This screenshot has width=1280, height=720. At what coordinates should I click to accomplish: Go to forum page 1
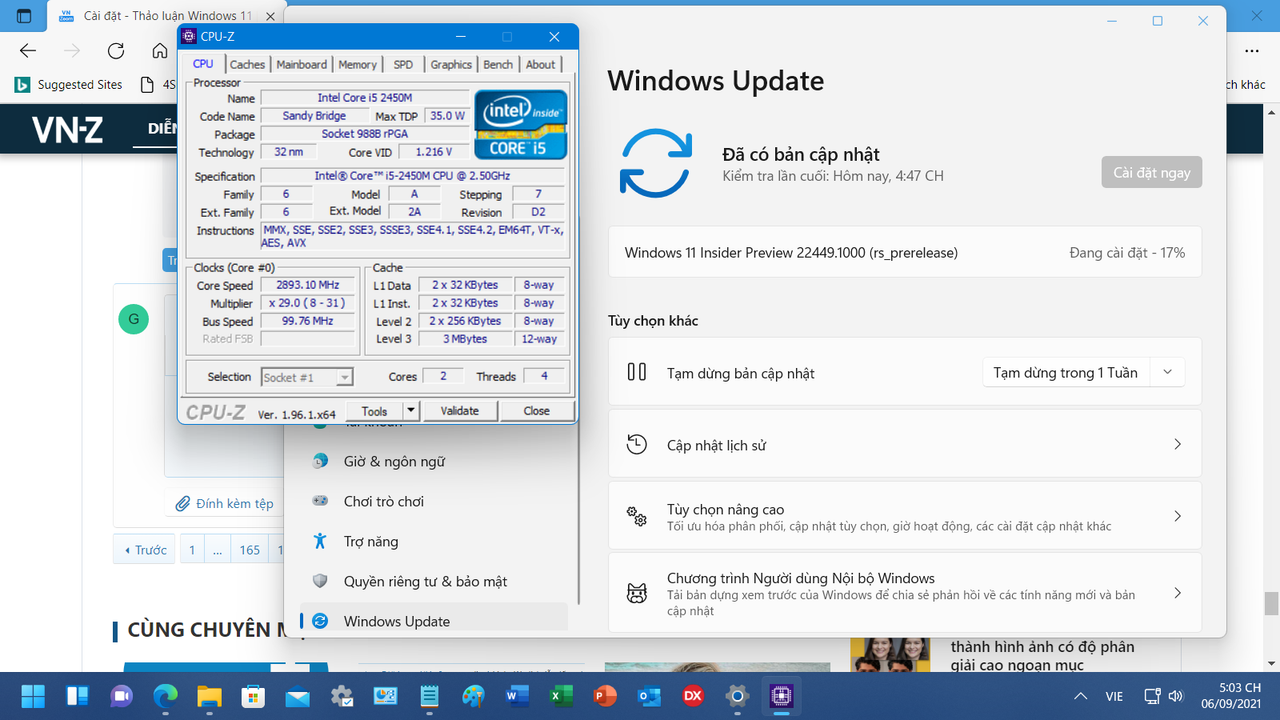pyautogui.click(x=191, y=550)
